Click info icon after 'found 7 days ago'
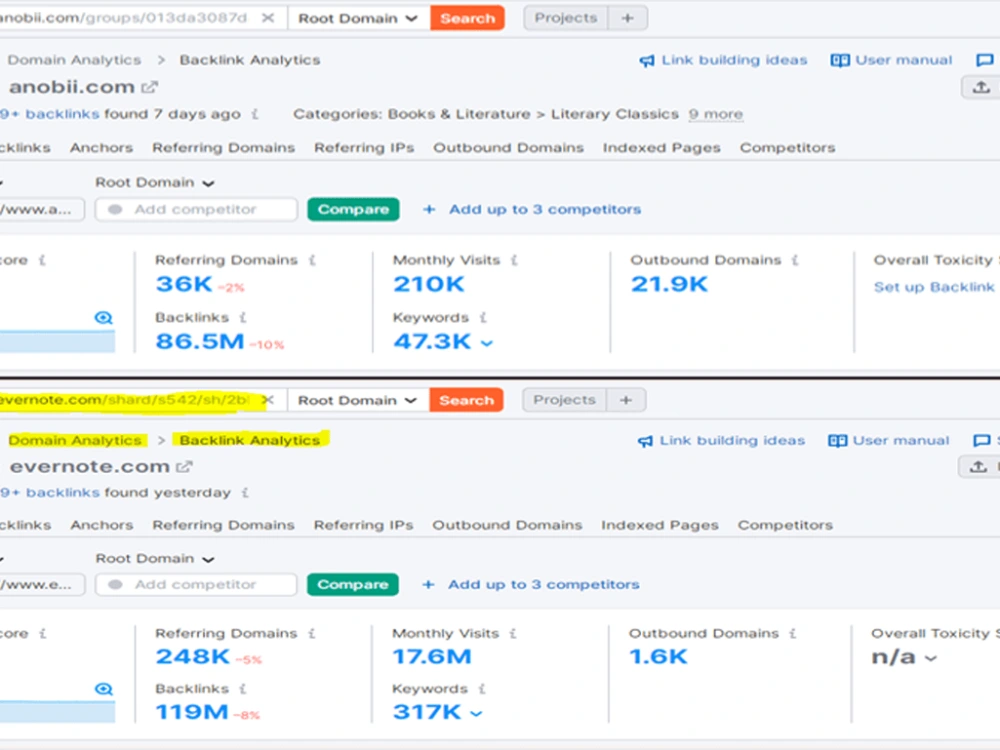 pos(254,114)
